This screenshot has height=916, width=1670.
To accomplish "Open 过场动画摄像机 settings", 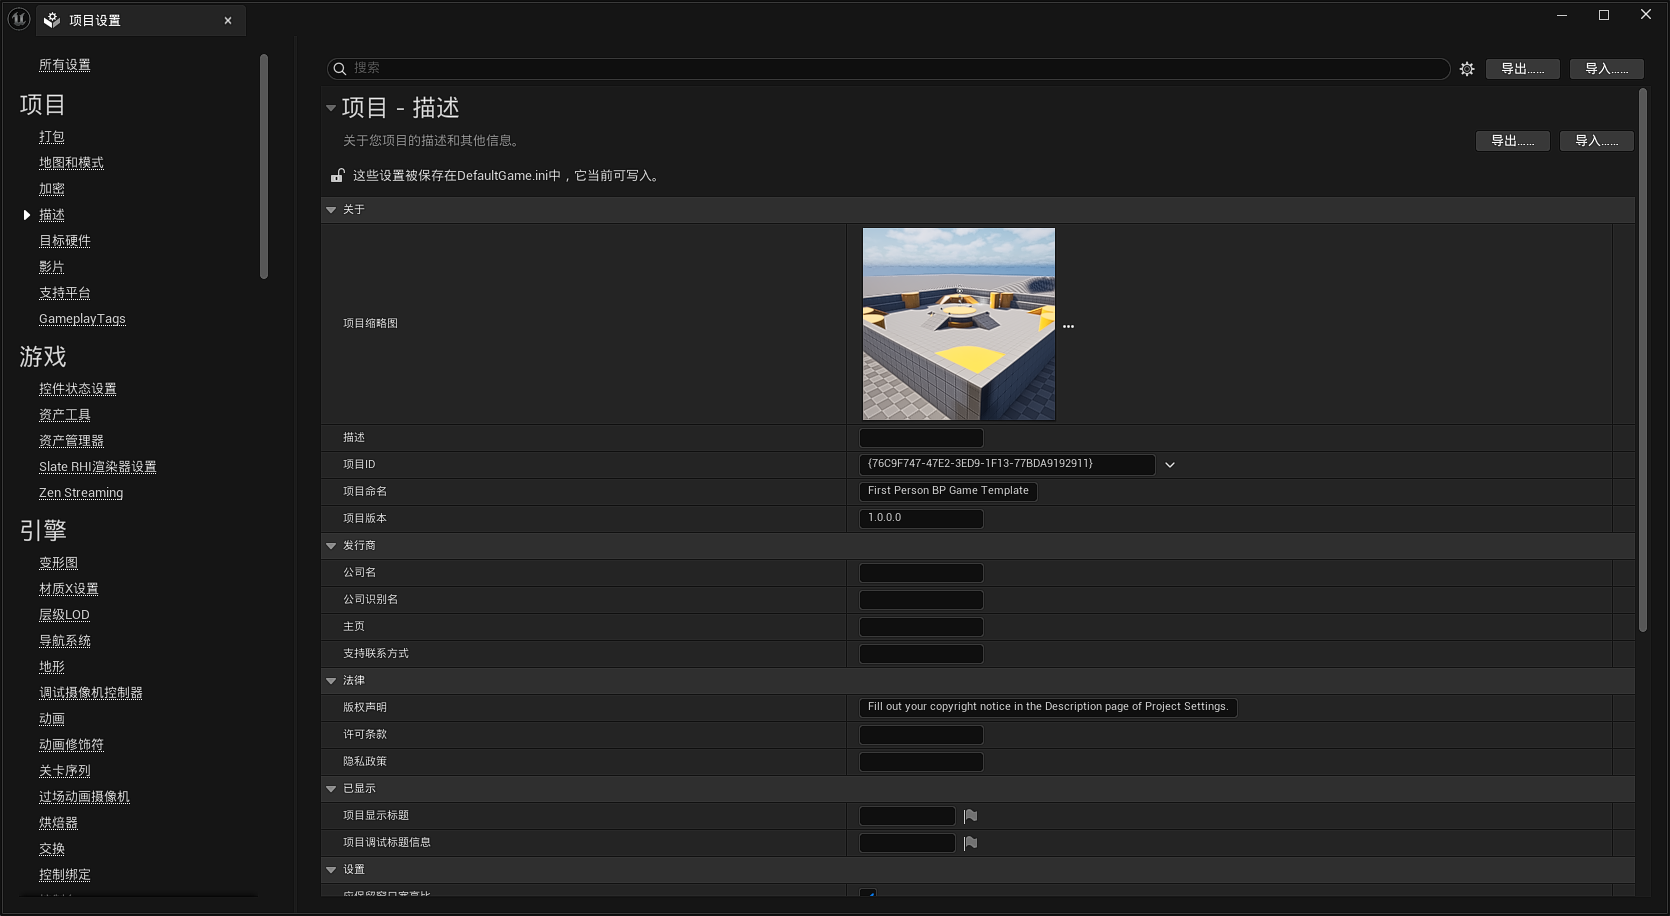I will (x=84, y=797).
